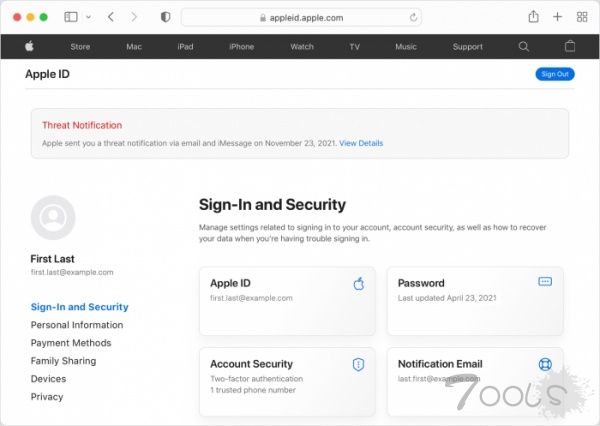Open the Password settings card
600x426 pixels.
pos(474,300)
